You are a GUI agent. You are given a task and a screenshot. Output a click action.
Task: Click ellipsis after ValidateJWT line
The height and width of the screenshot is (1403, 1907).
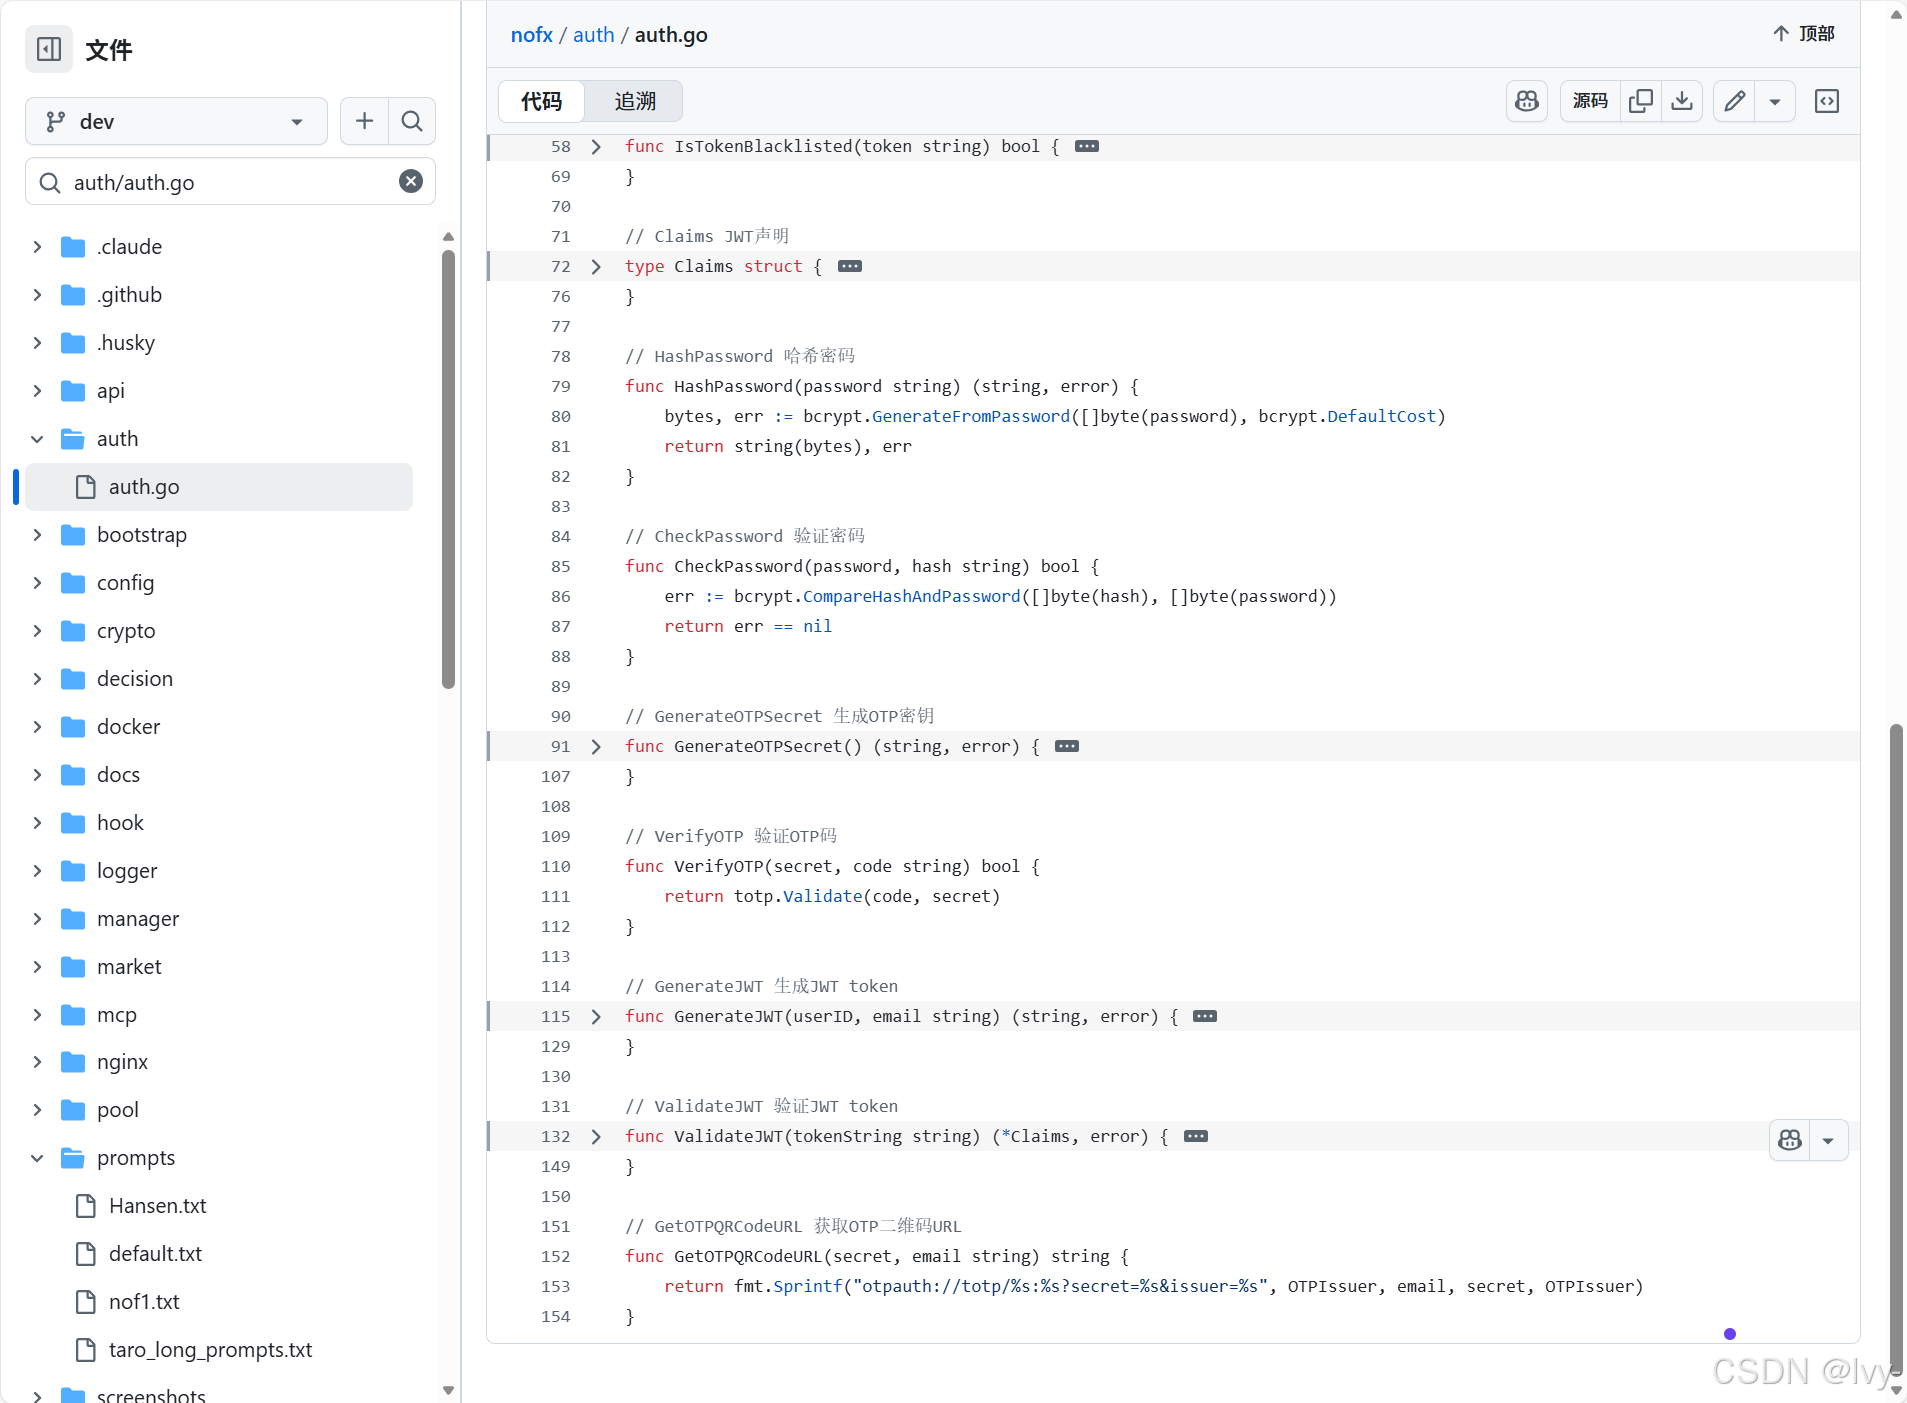(1196, 1136)
